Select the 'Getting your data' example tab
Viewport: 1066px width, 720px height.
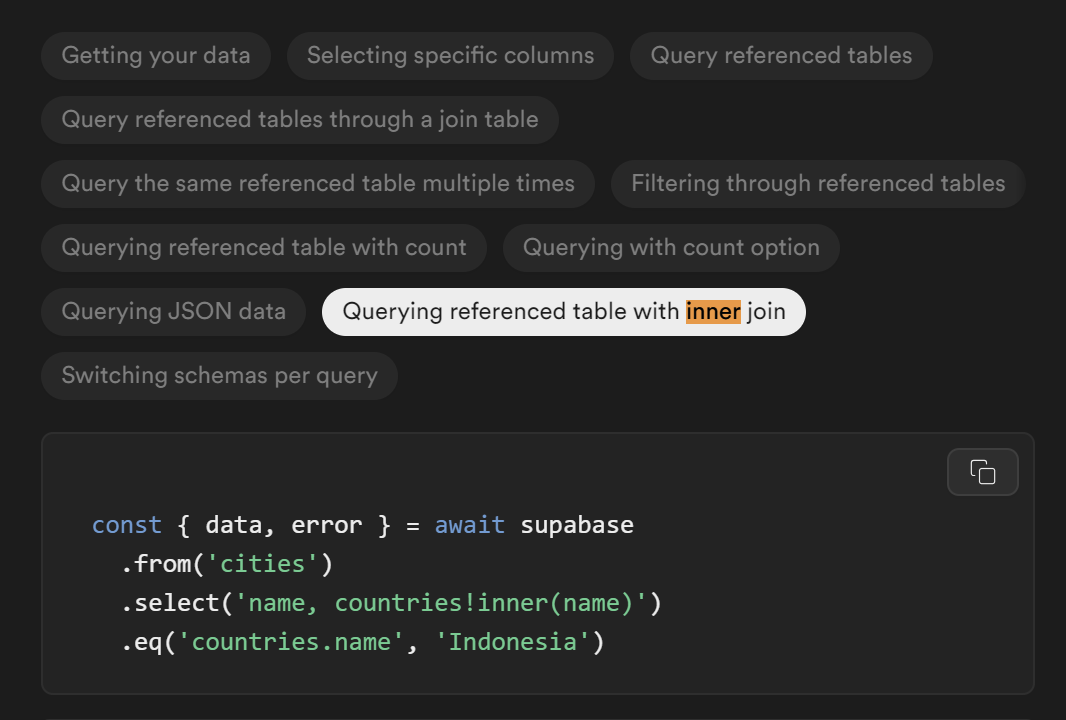[x=156, y=56]
